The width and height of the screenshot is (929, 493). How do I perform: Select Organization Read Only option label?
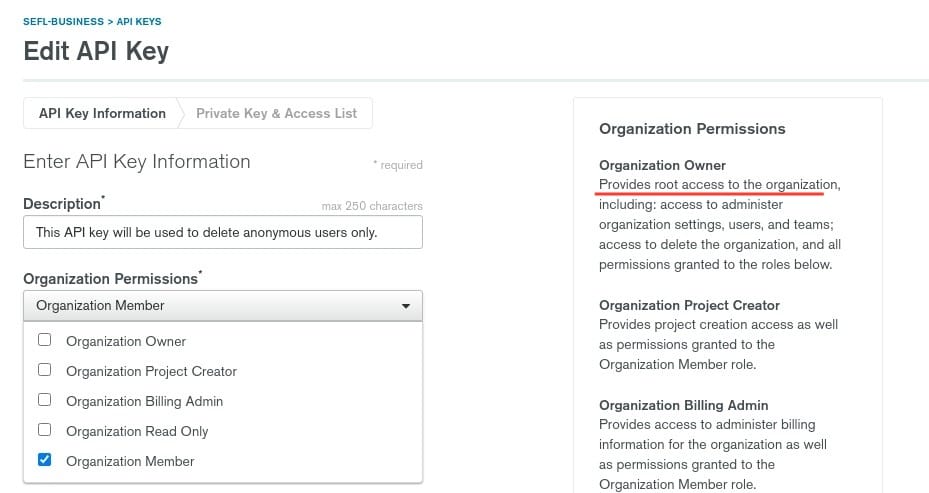coord(137,431)
